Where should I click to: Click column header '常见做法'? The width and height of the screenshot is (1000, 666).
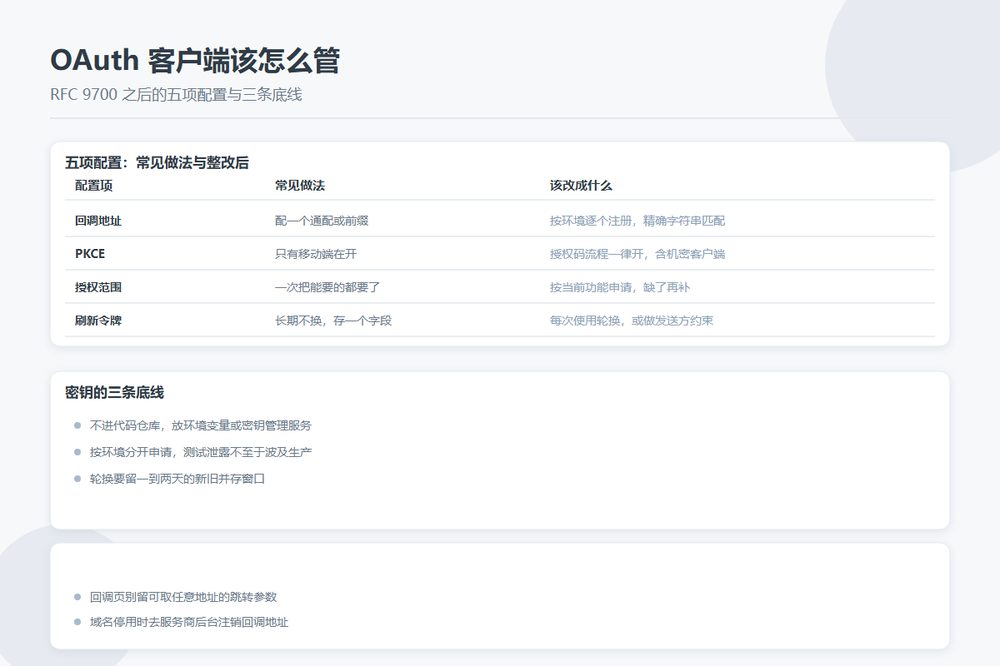coord(300,186)
